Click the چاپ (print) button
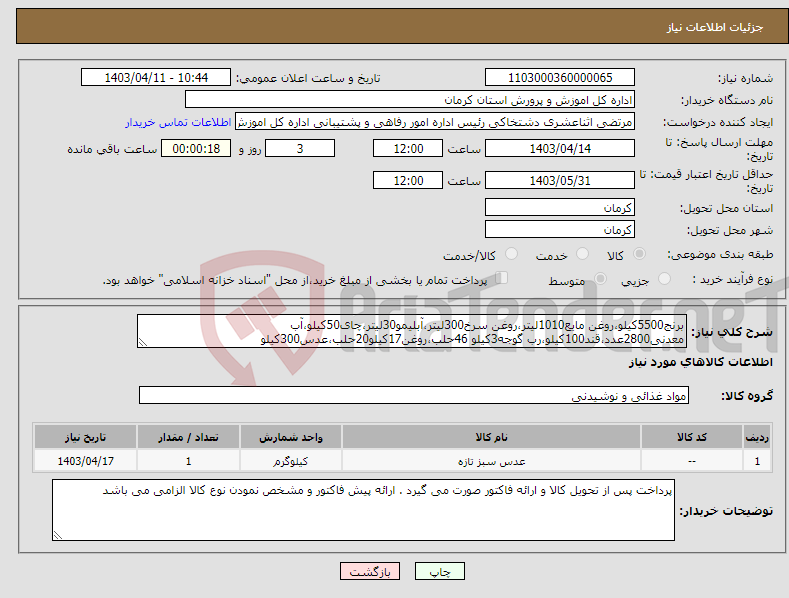The image size is (789, 598). (439, 571)
